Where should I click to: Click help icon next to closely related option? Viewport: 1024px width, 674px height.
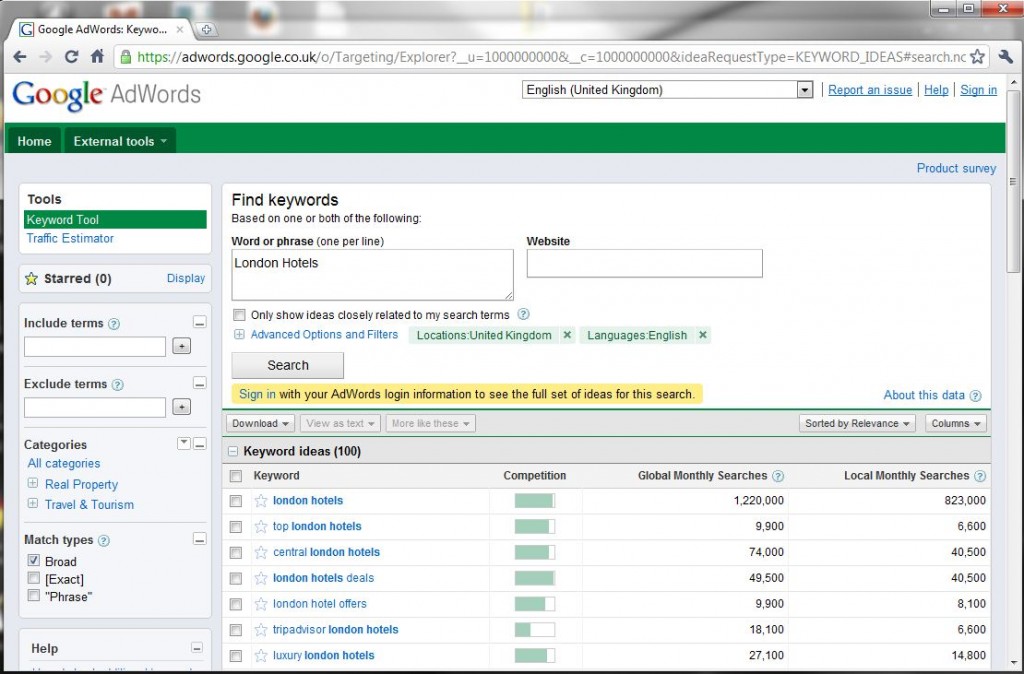(x=523, y=314)
